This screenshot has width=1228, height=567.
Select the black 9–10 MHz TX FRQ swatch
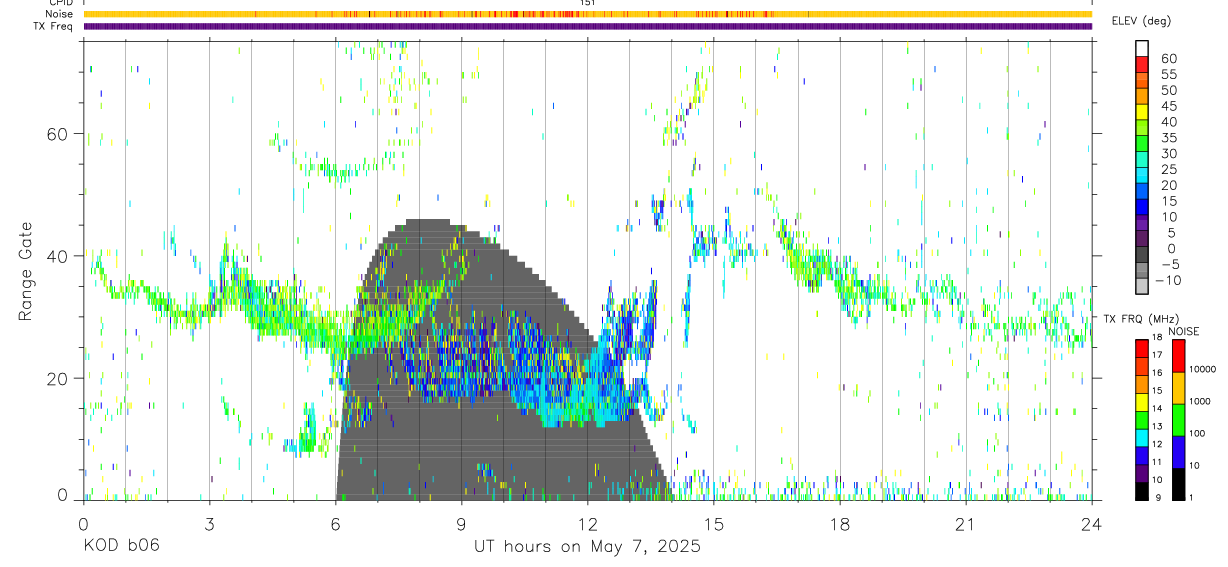[1142, 490]
